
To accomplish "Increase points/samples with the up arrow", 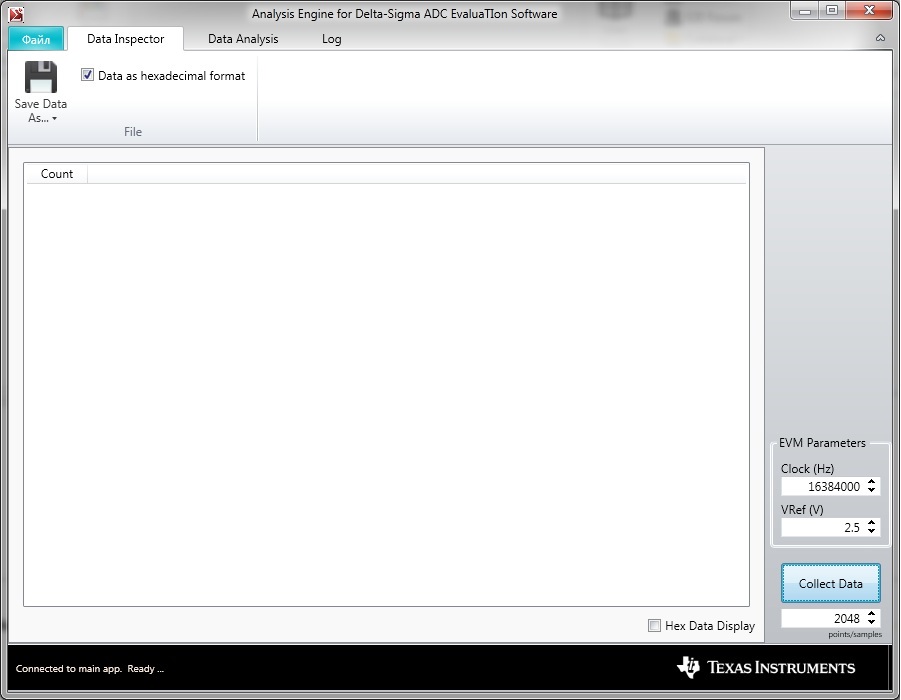I will coord(872,614).
